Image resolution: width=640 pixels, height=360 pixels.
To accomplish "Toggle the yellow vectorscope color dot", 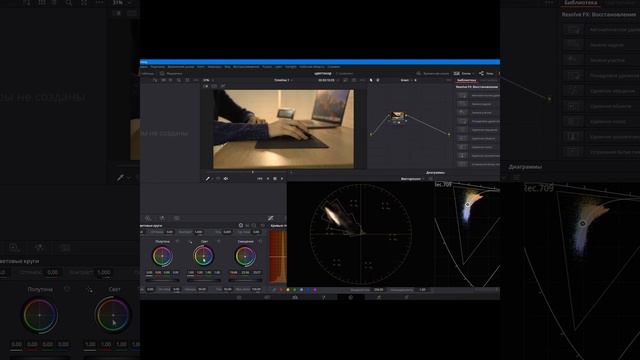I will (x=288, y=290).
